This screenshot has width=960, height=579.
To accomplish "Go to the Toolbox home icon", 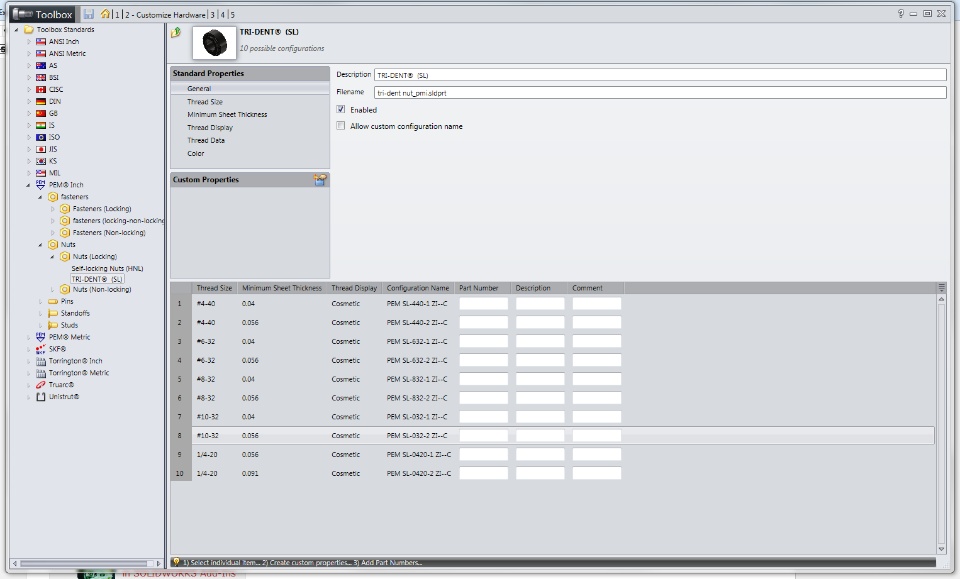I will [105, 14].
